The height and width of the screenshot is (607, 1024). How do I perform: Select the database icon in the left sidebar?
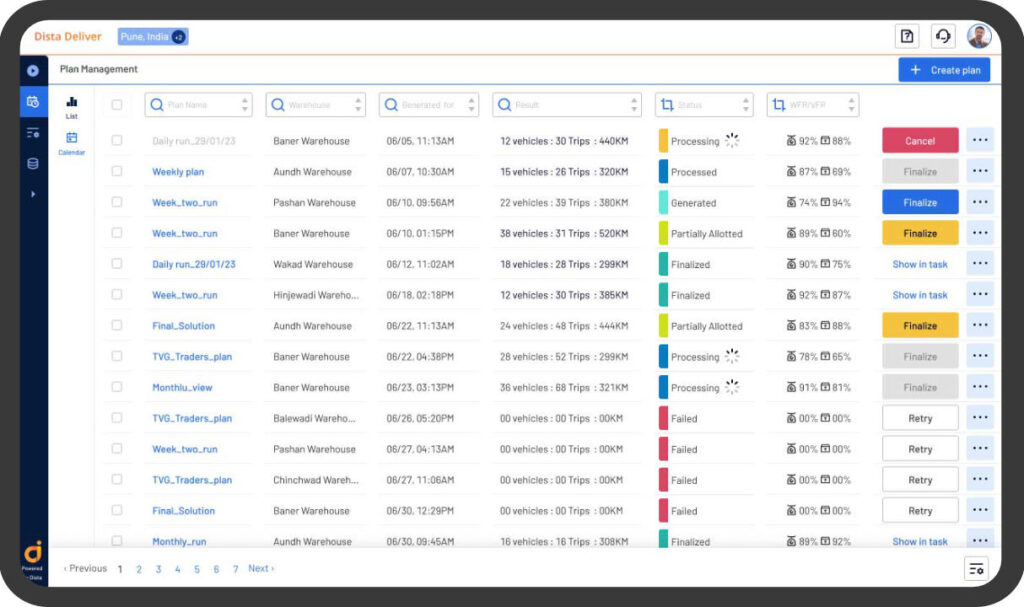[x=33, y=160]
